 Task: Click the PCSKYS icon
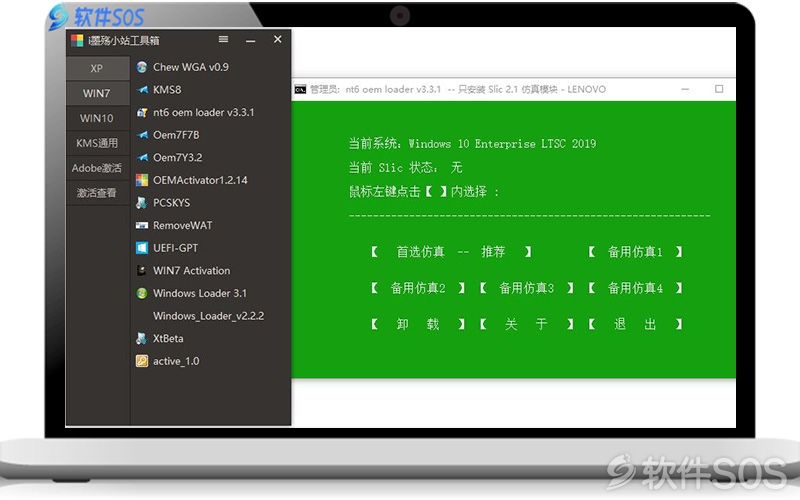point(142,203)
